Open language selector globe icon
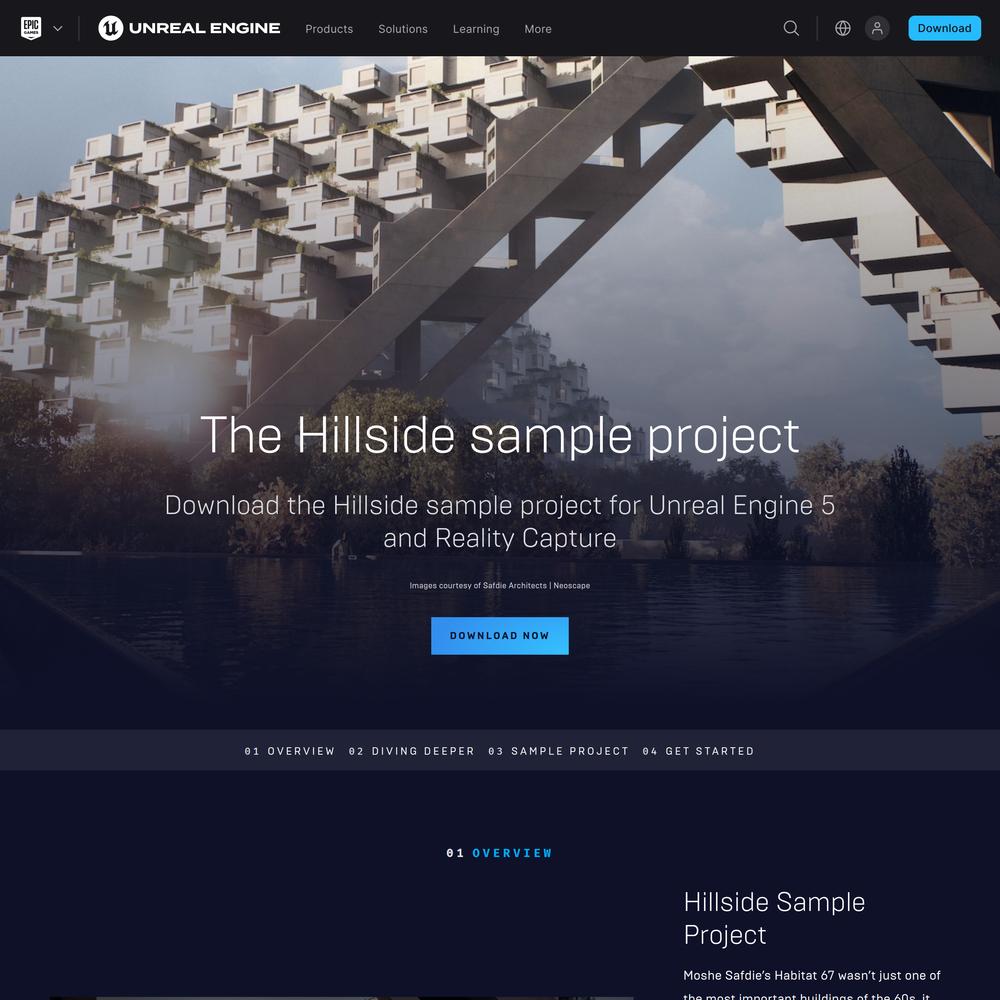 click(x=842, y=28)
